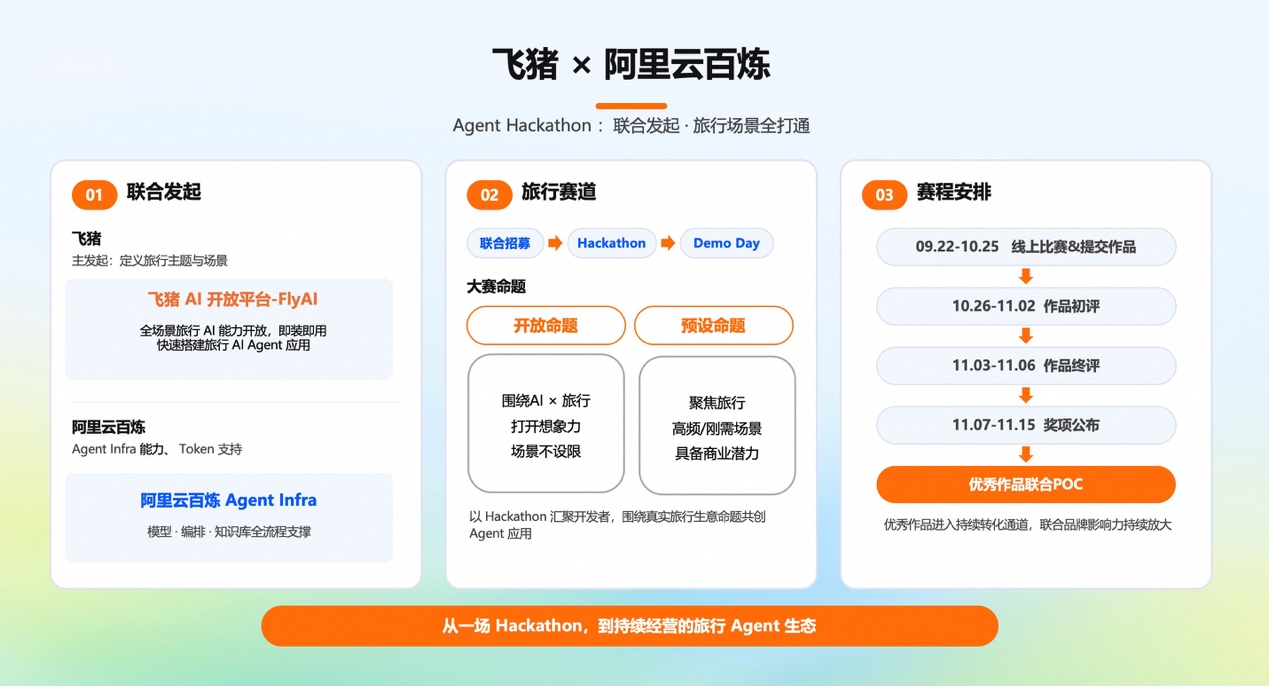Screen dimensions: 1269x686
Task: Click the down arrow below 作品初评
Action: 1026,336
